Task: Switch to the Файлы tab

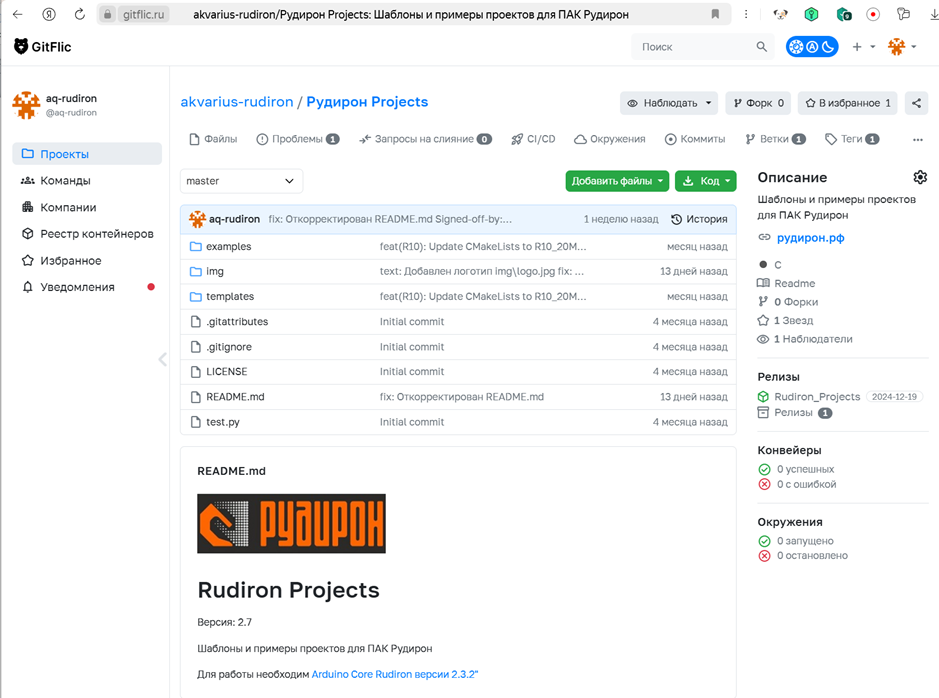Action: (x=213, y=139)
